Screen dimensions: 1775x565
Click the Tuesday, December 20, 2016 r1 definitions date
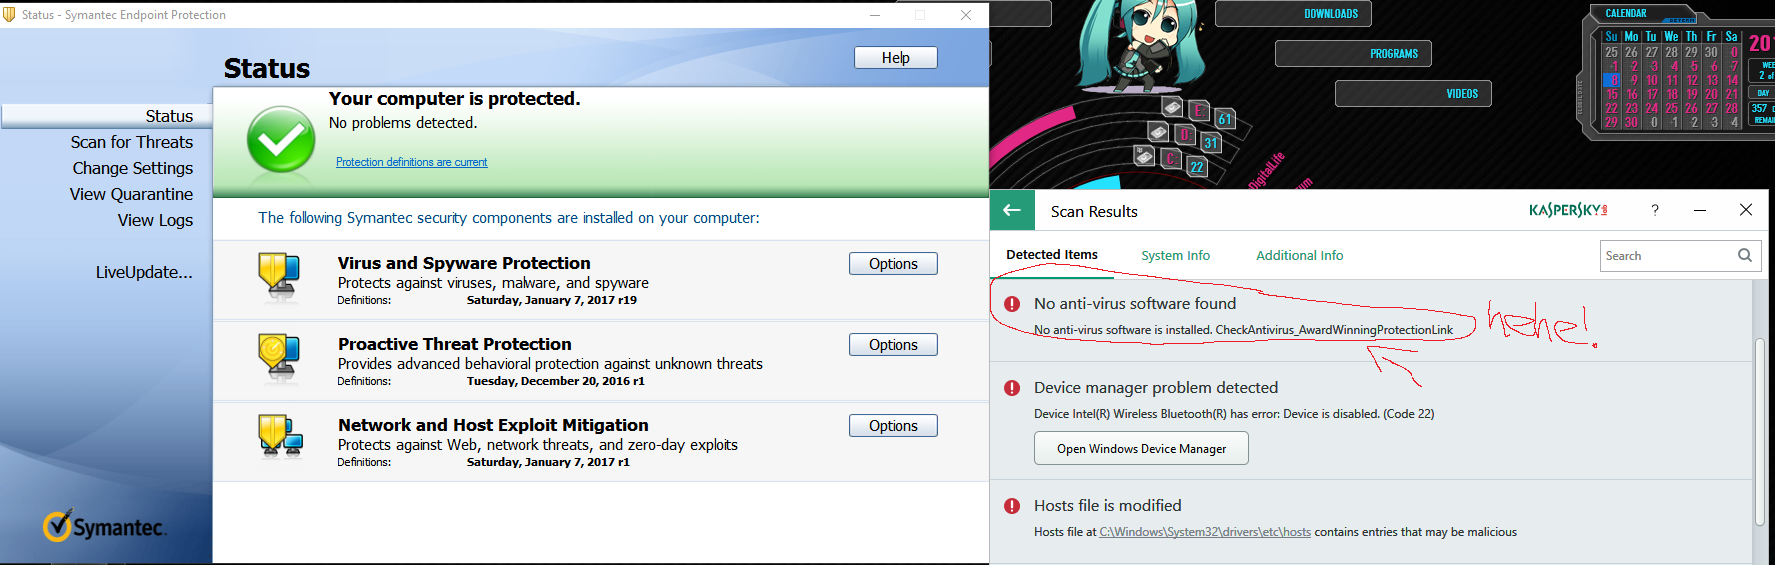pyautogui.click(x=556, y=381)
